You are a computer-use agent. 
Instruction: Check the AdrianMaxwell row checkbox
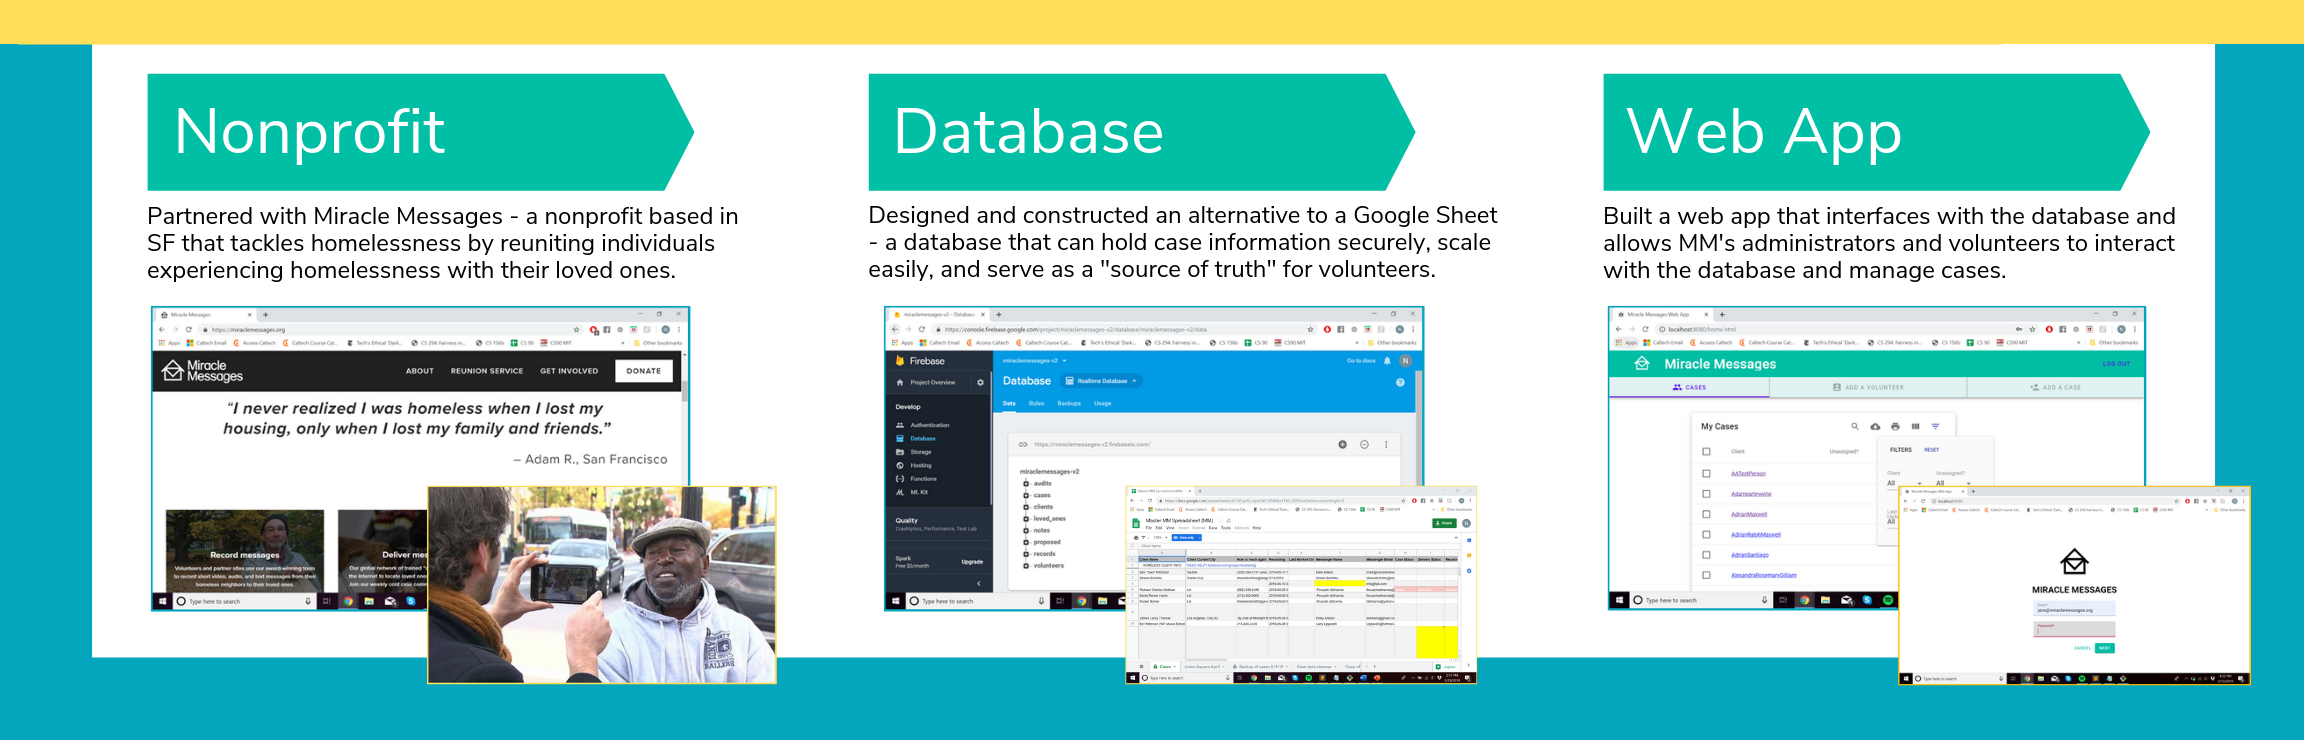tap(1707, 514)
